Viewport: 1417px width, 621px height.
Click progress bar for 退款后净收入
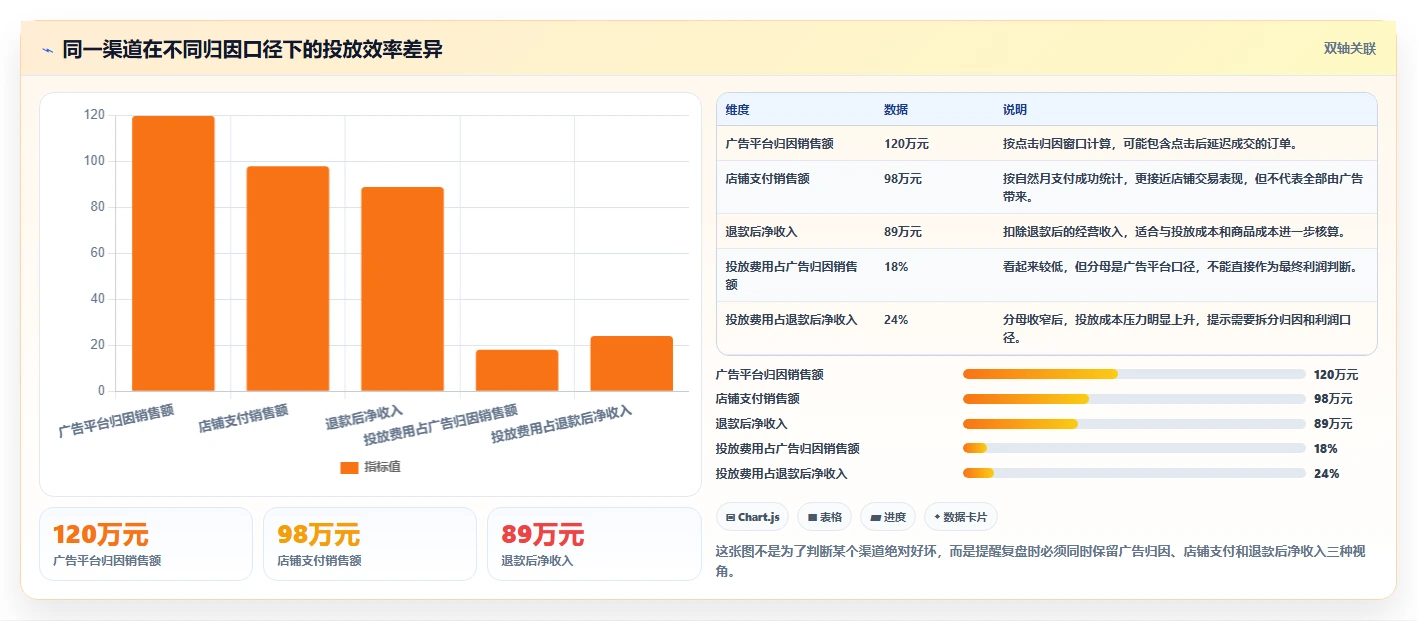[x=1134, y=424]
